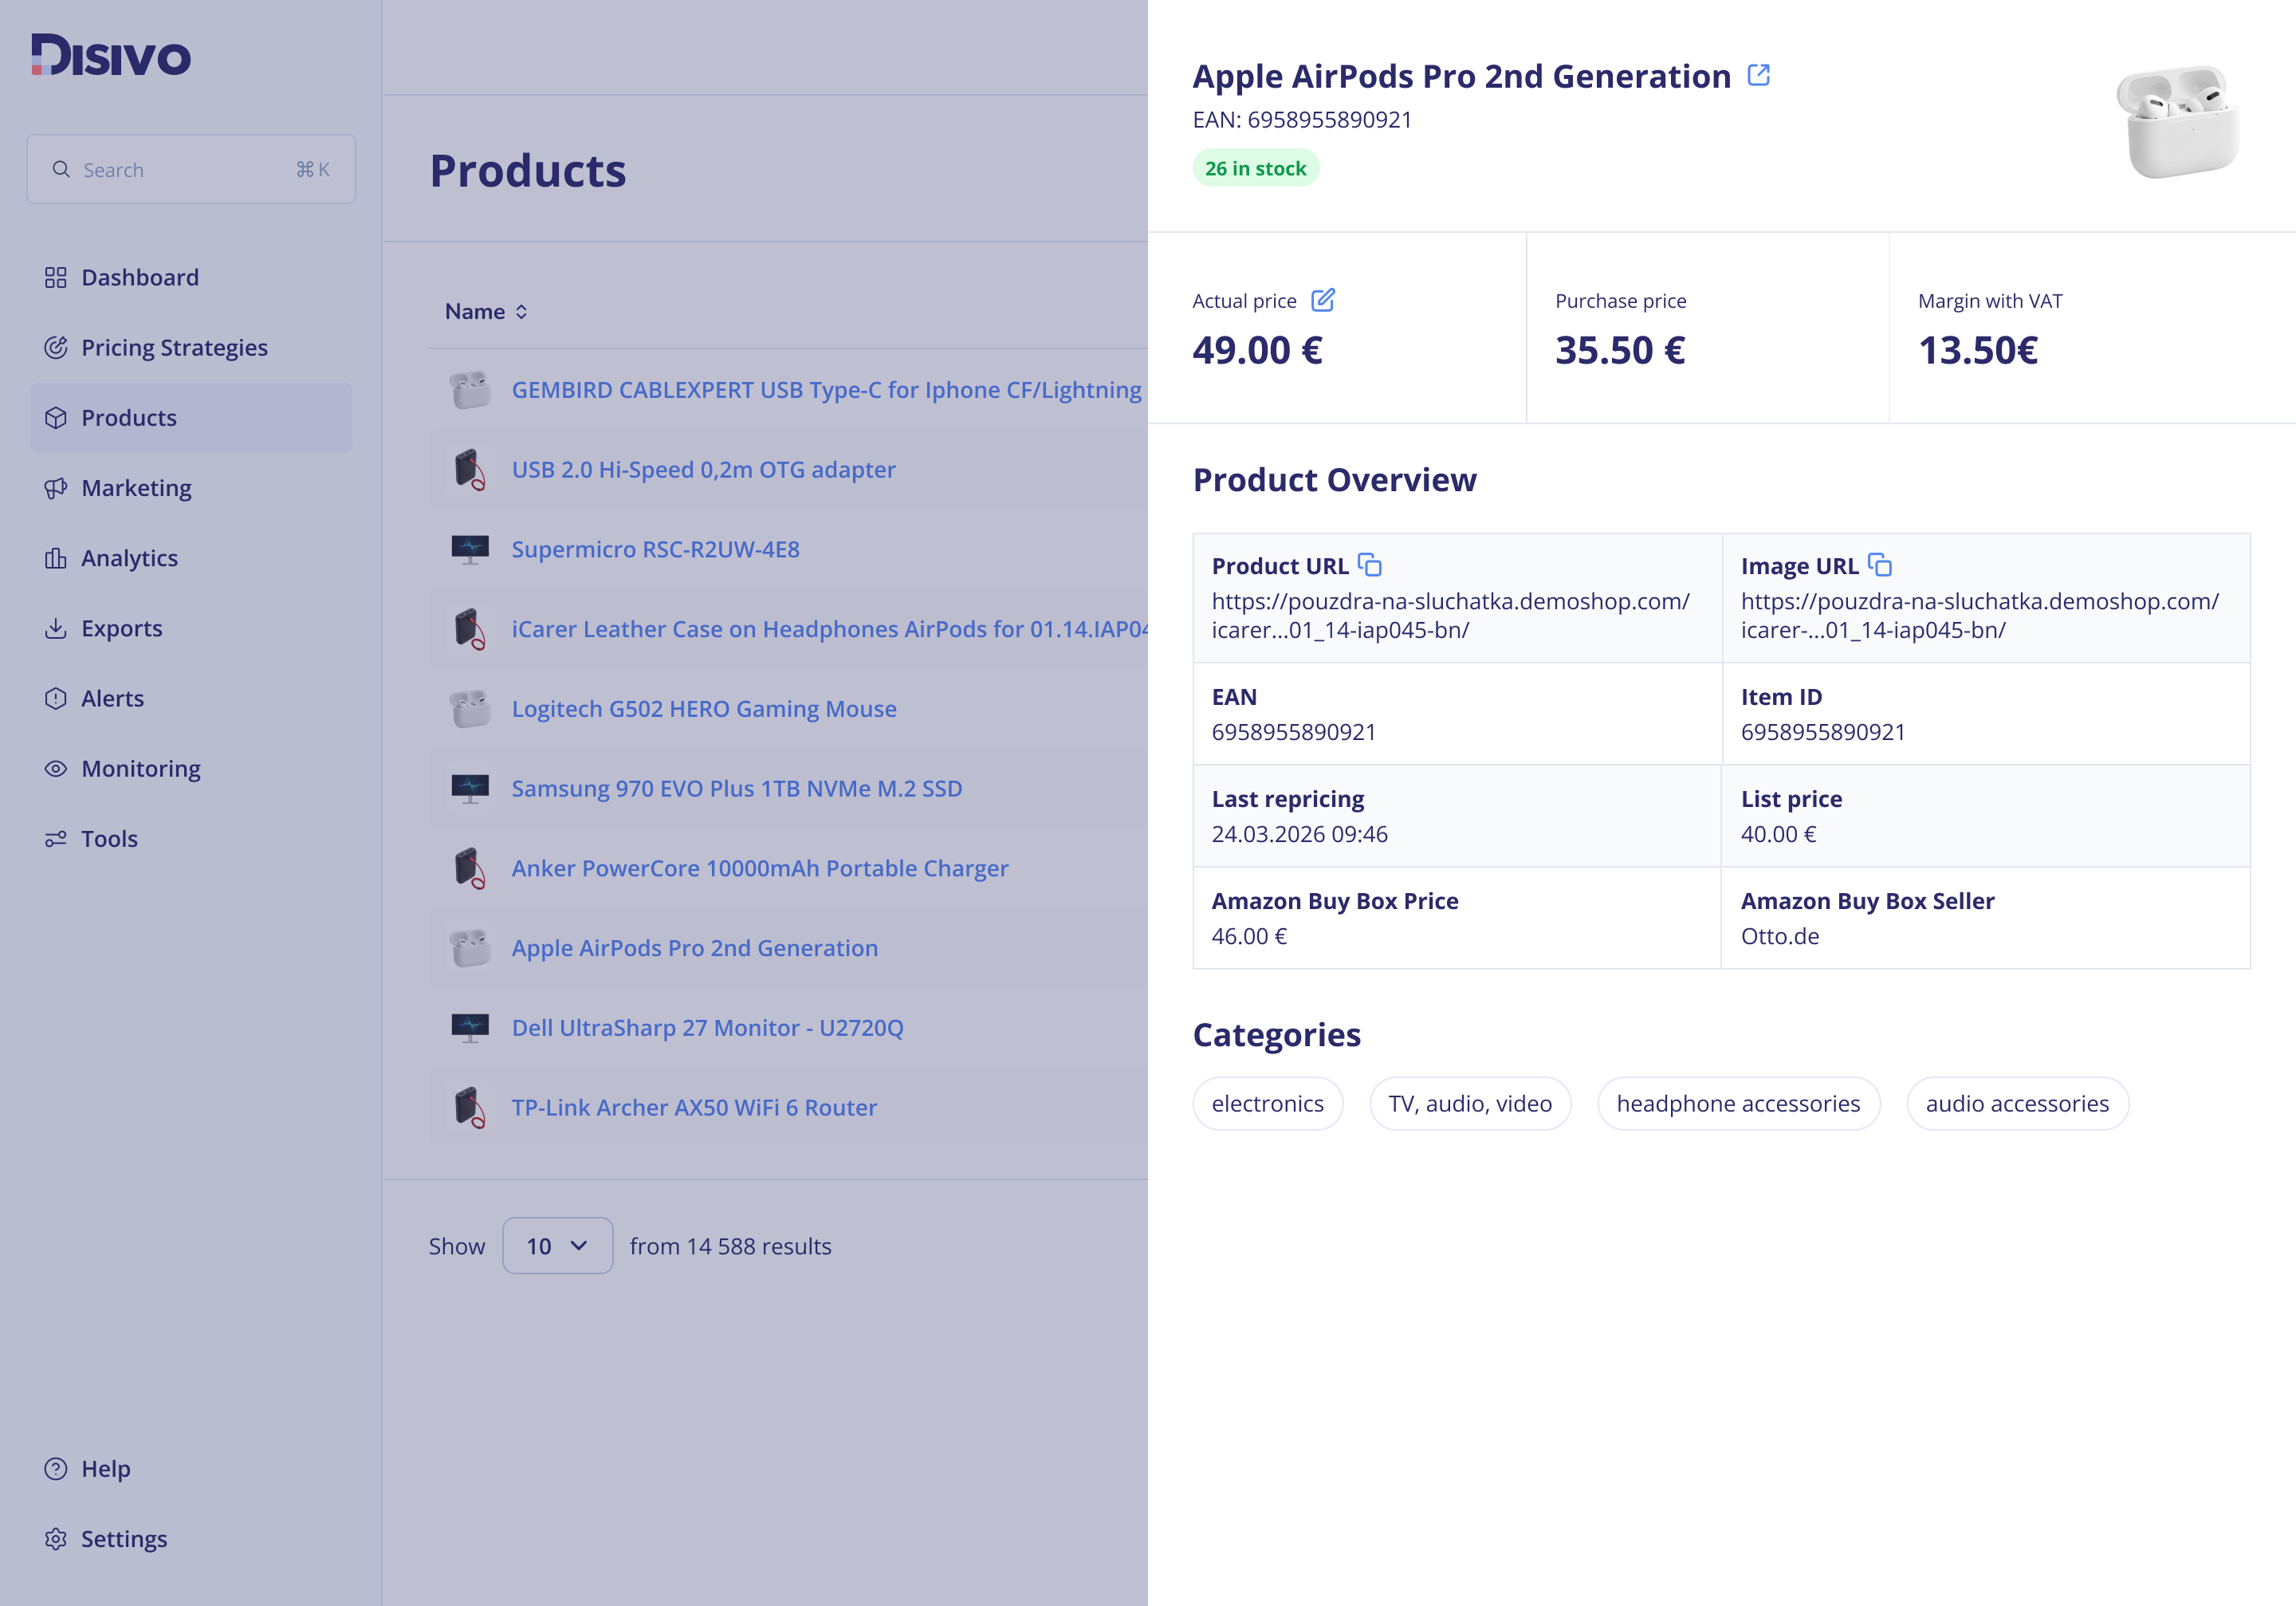
Task: Open Dell UltraSharp 27 Monitor product
Action: point(708,1027)
